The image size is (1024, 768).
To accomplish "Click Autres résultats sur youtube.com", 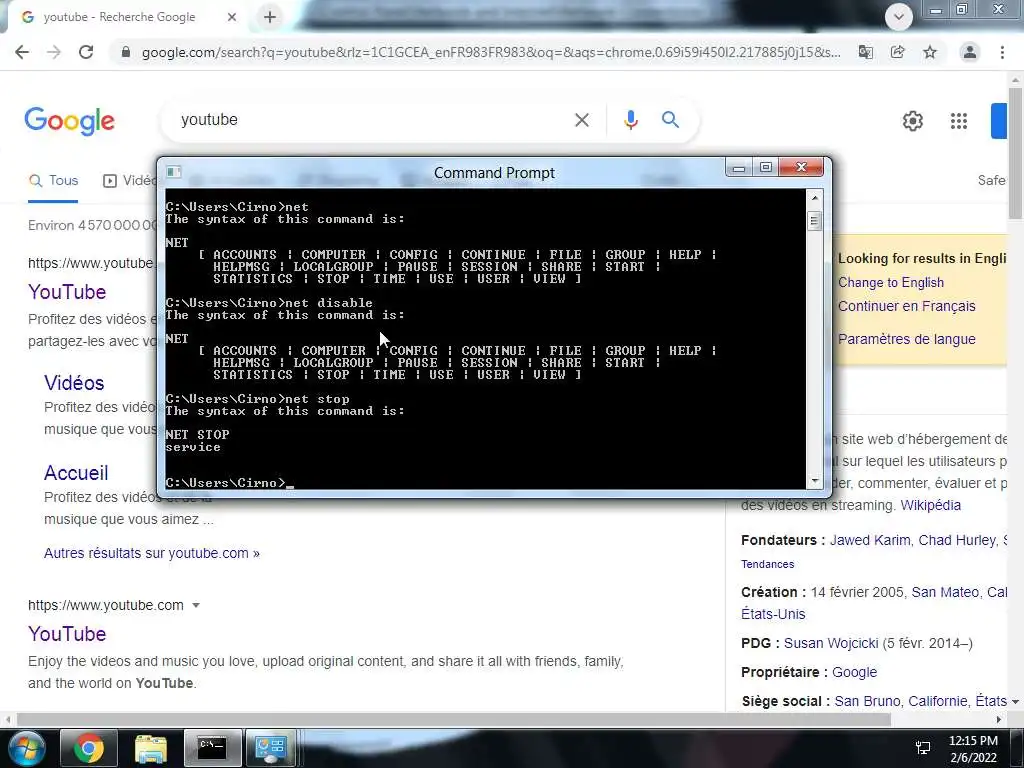I will (x=152, y=553).
